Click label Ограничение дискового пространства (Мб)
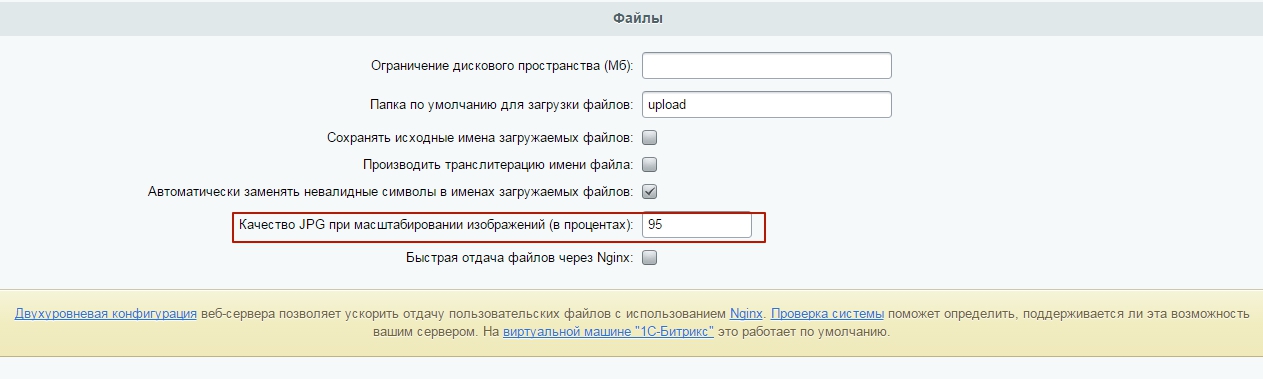The image size is (1263, 379). click(x=503, y=66)
